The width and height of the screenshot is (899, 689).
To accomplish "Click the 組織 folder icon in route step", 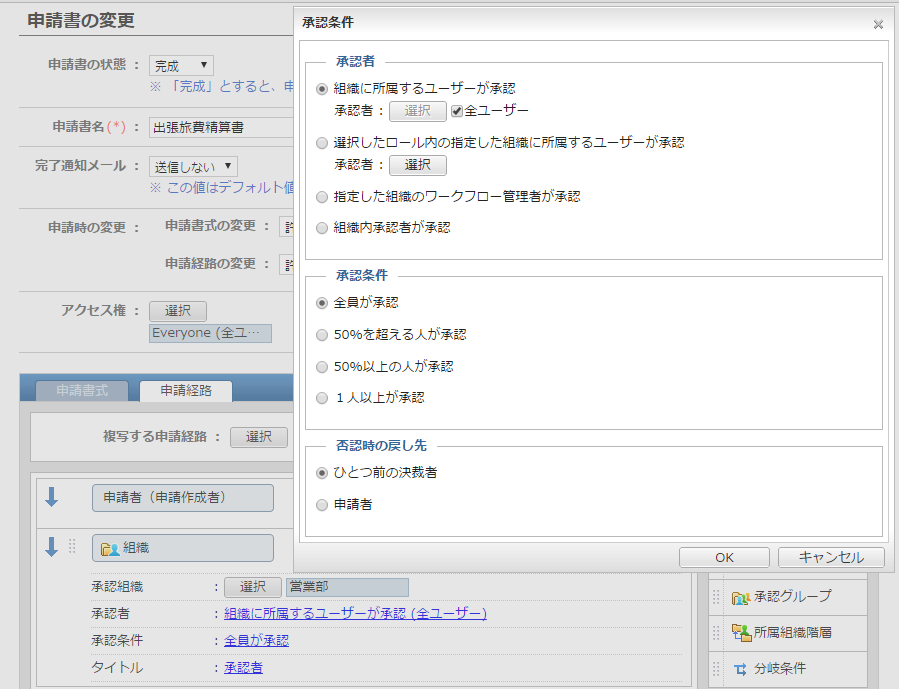I will [111, 548].
